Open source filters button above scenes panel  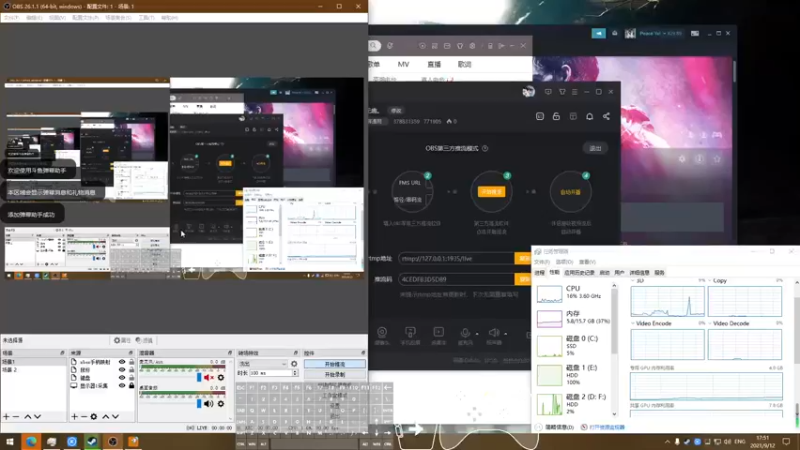pyautogui.click(x=144, y=340)
